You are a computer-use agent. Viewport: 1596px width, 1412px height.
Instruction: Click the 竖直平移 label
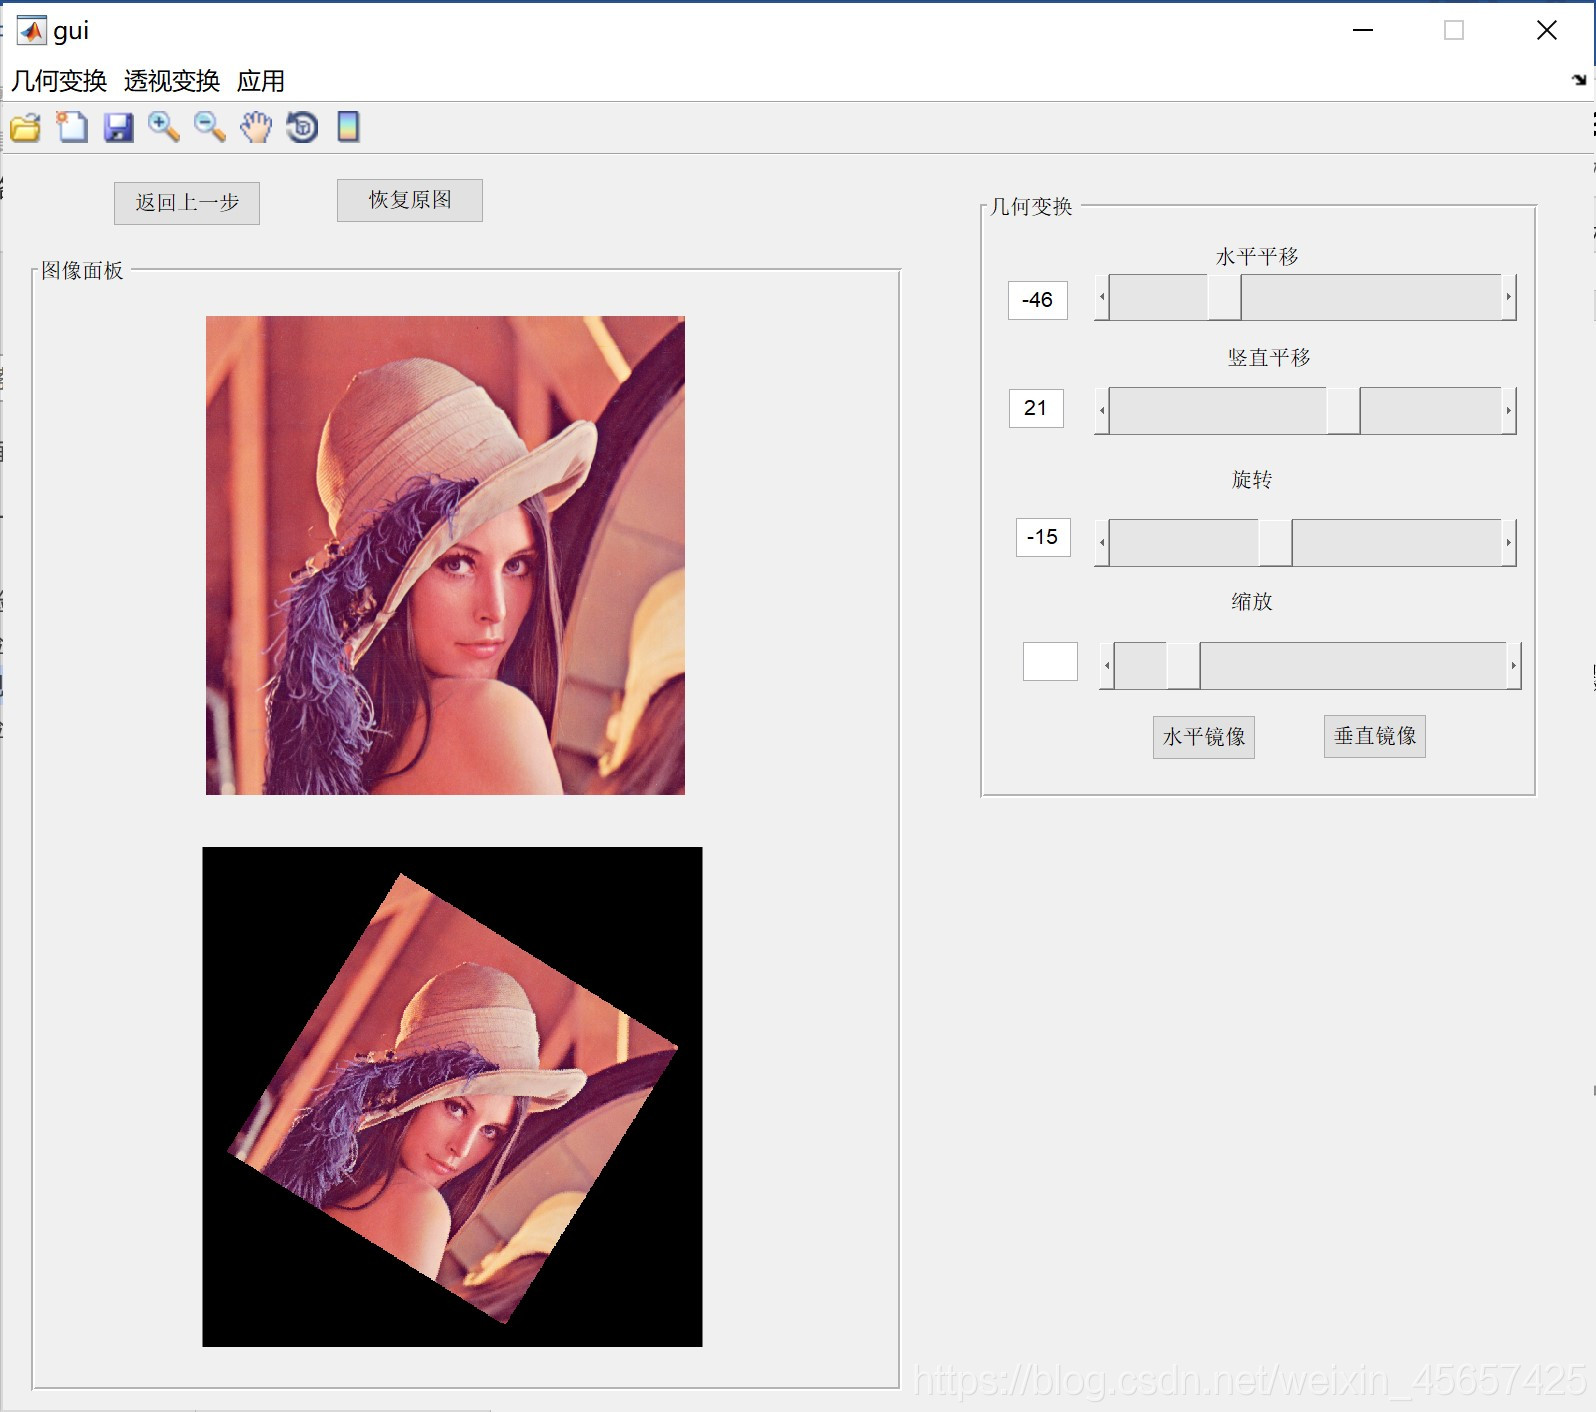click(1269, 358)
